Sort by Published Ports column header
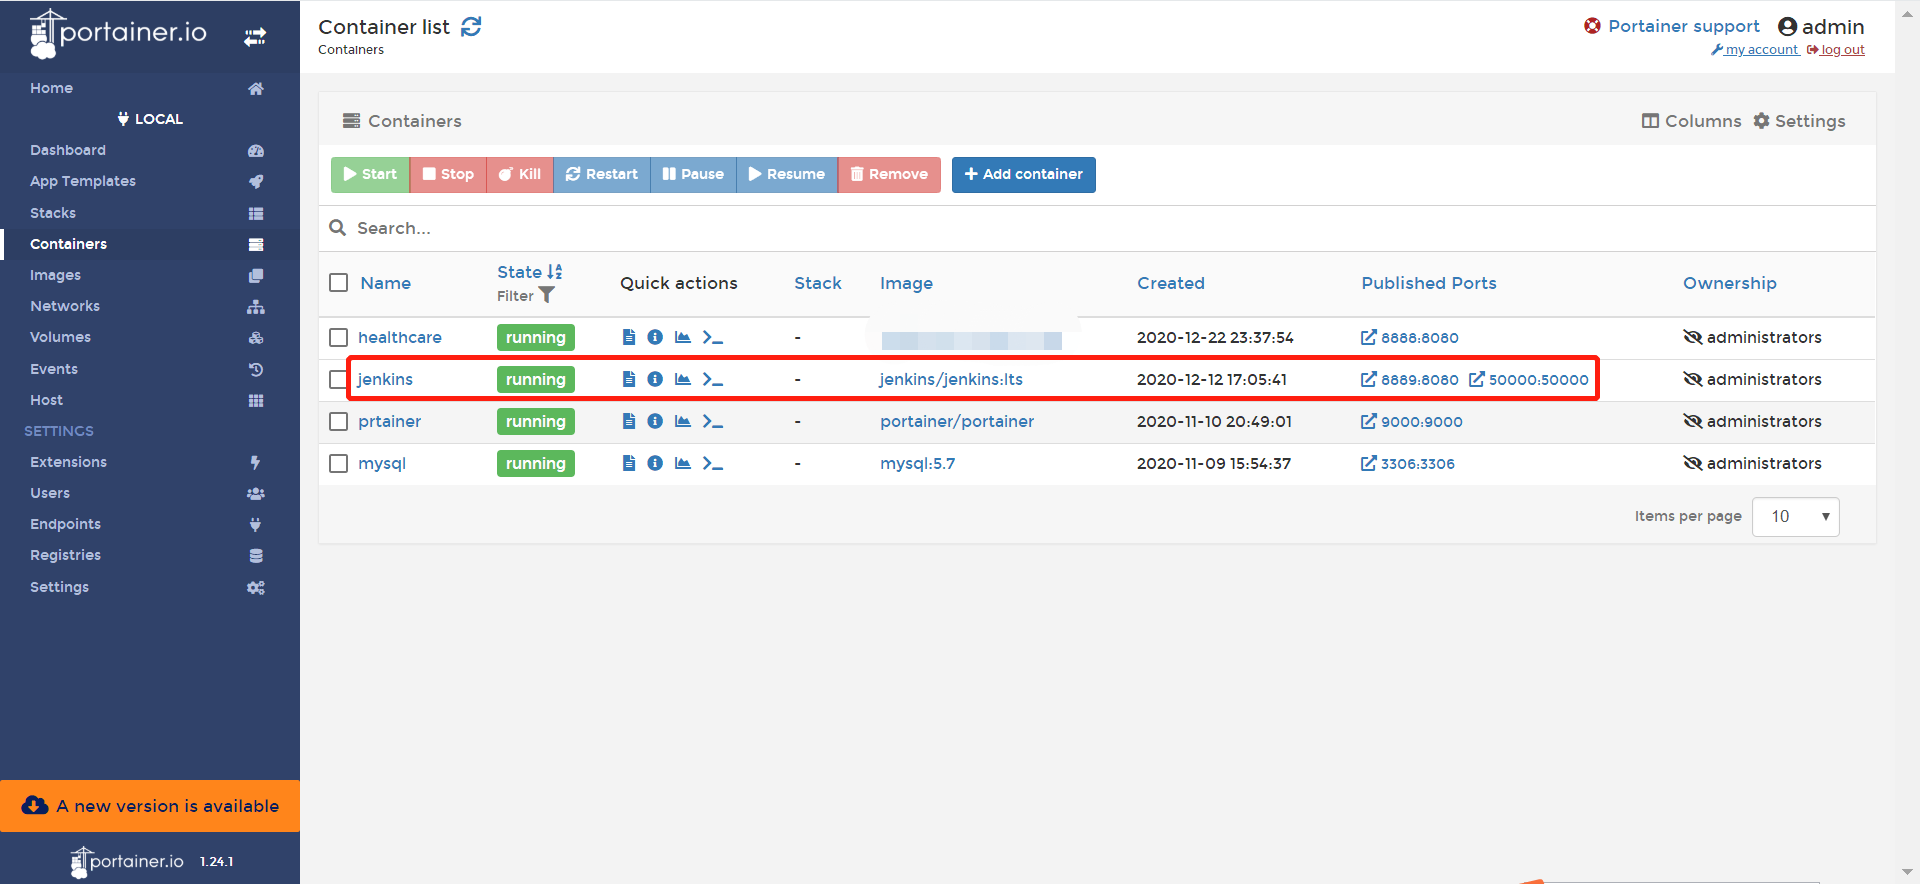This screenshot has height=884, width=1920. pos(1428,283)
